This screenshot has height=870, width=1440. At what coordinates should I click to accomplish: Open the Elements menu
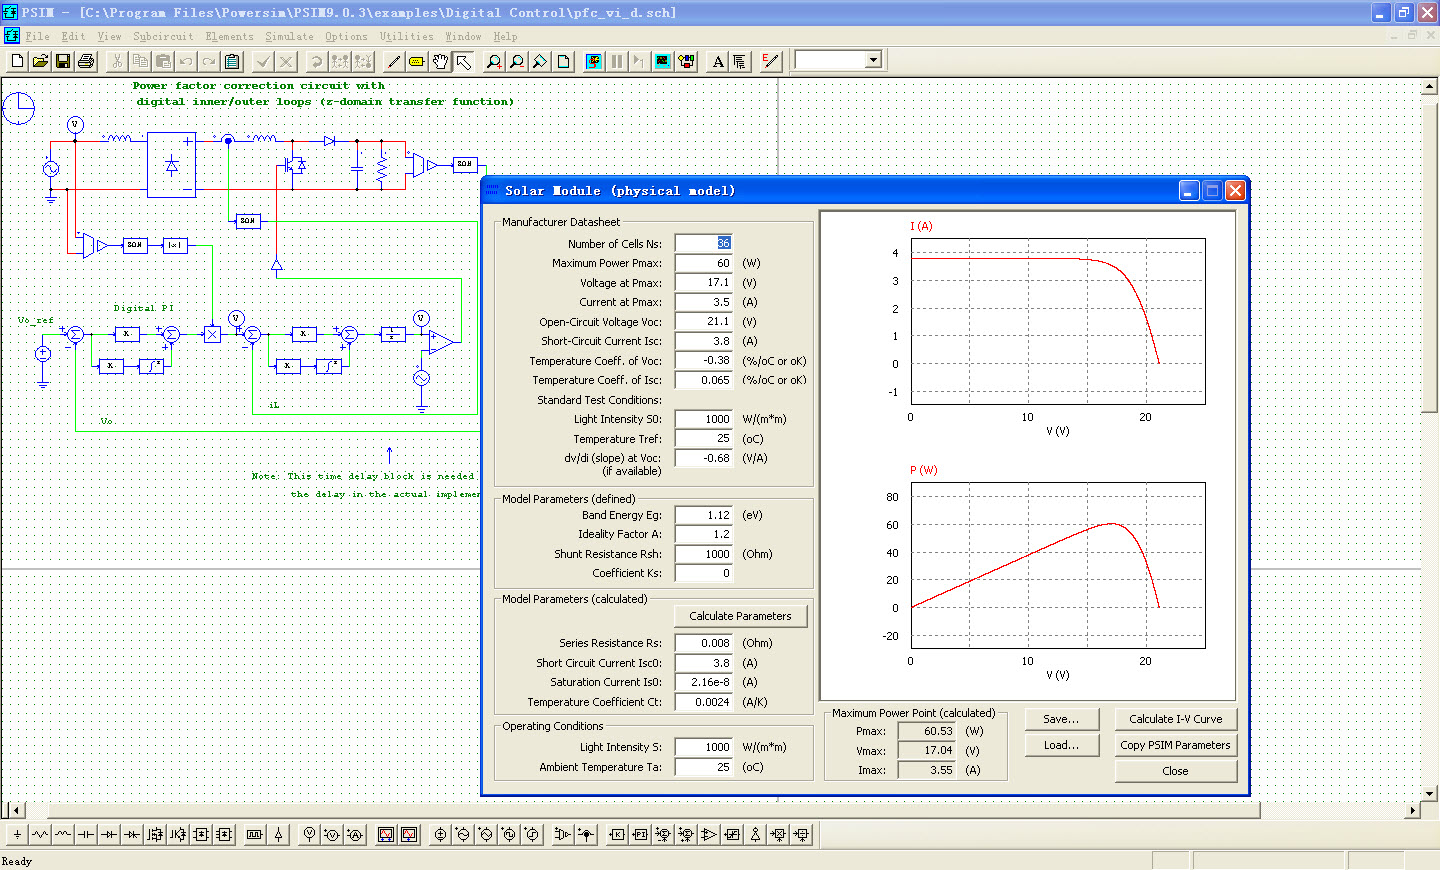coord(229,37)
